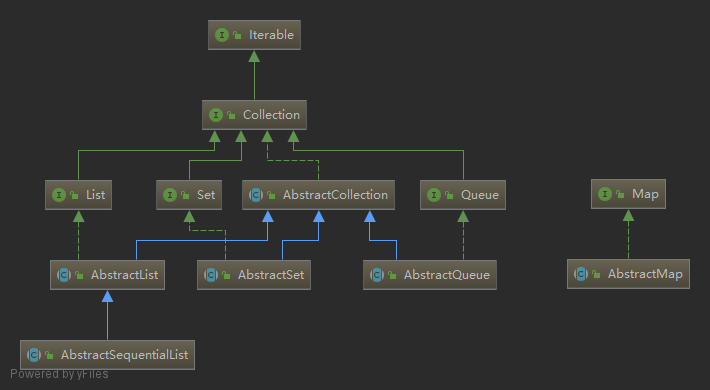Click the interface icon on Iterable node

[222, 35]
